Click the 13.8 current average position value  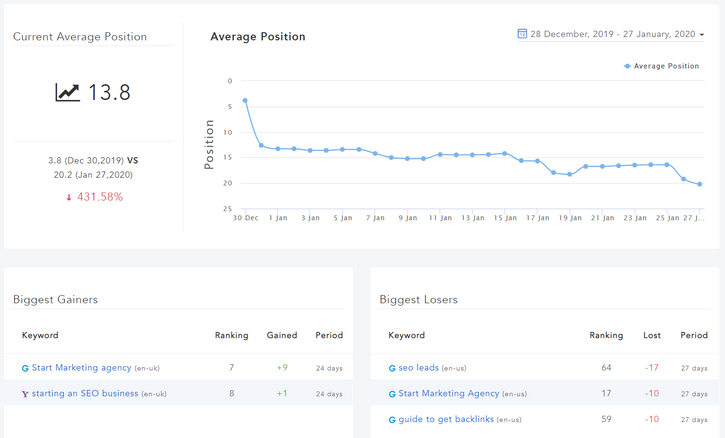coord(109,93)
